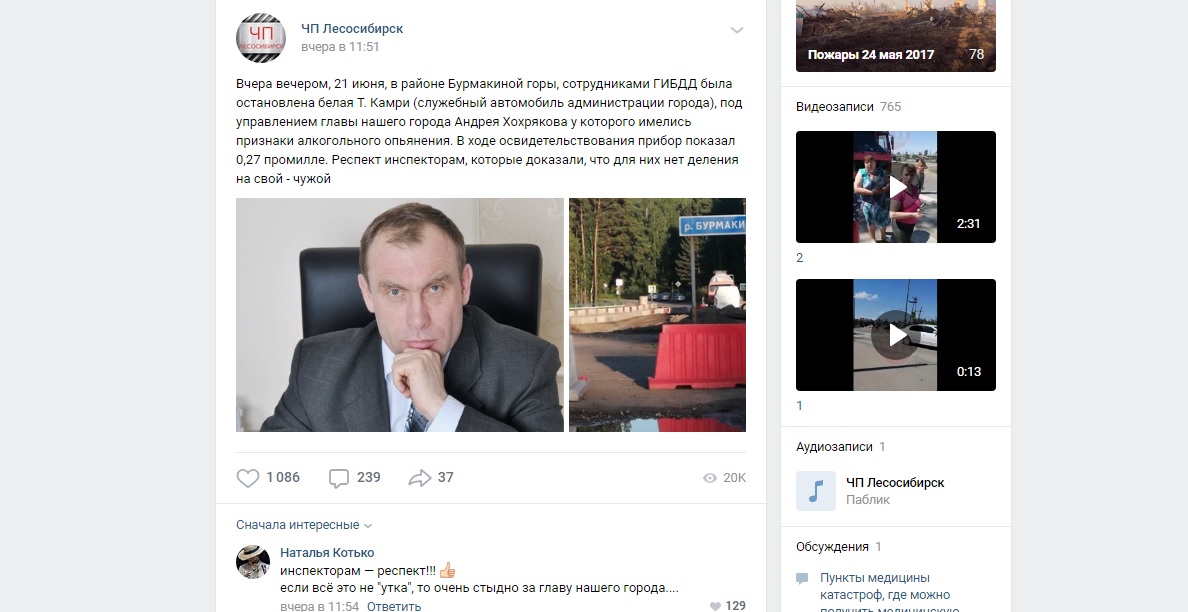Play the video lasting 2:31

point(896,187)
